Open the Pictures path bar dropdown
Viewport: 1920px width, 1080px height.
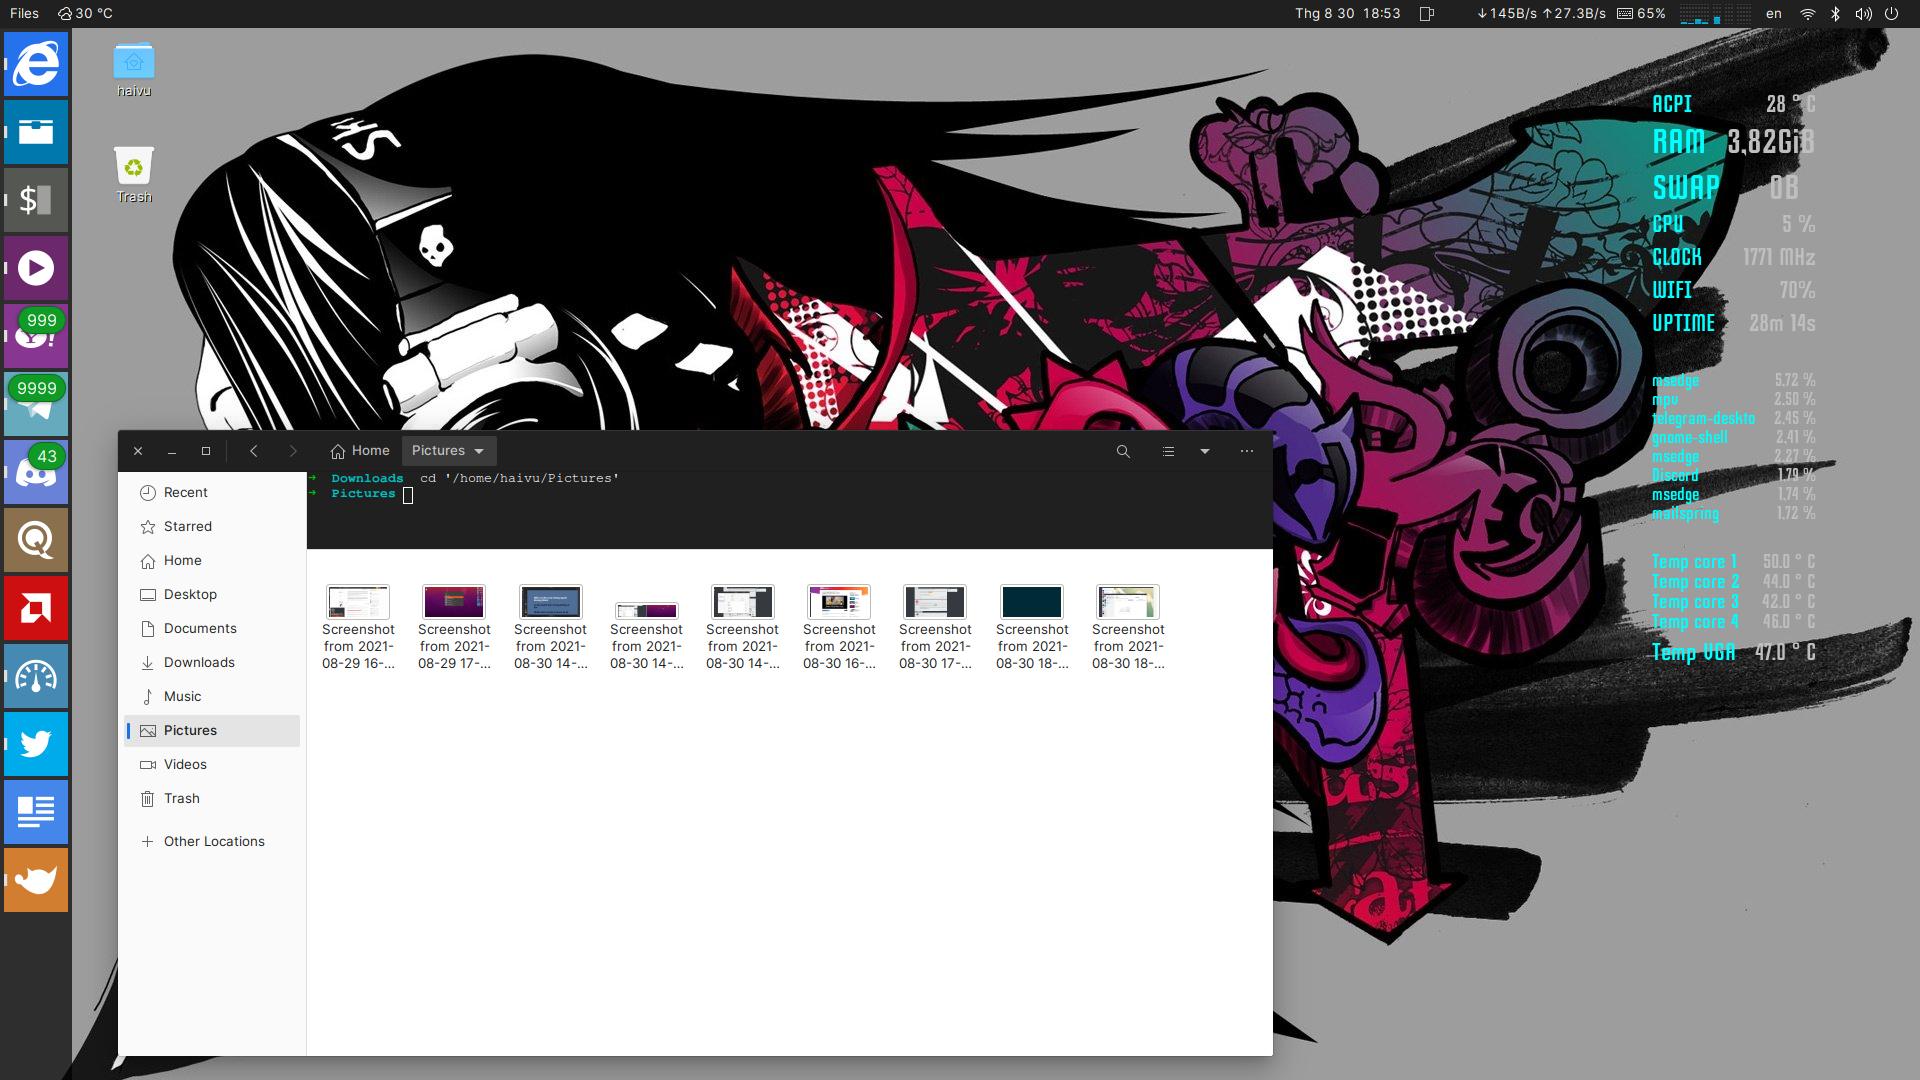(x=449, y=451)
